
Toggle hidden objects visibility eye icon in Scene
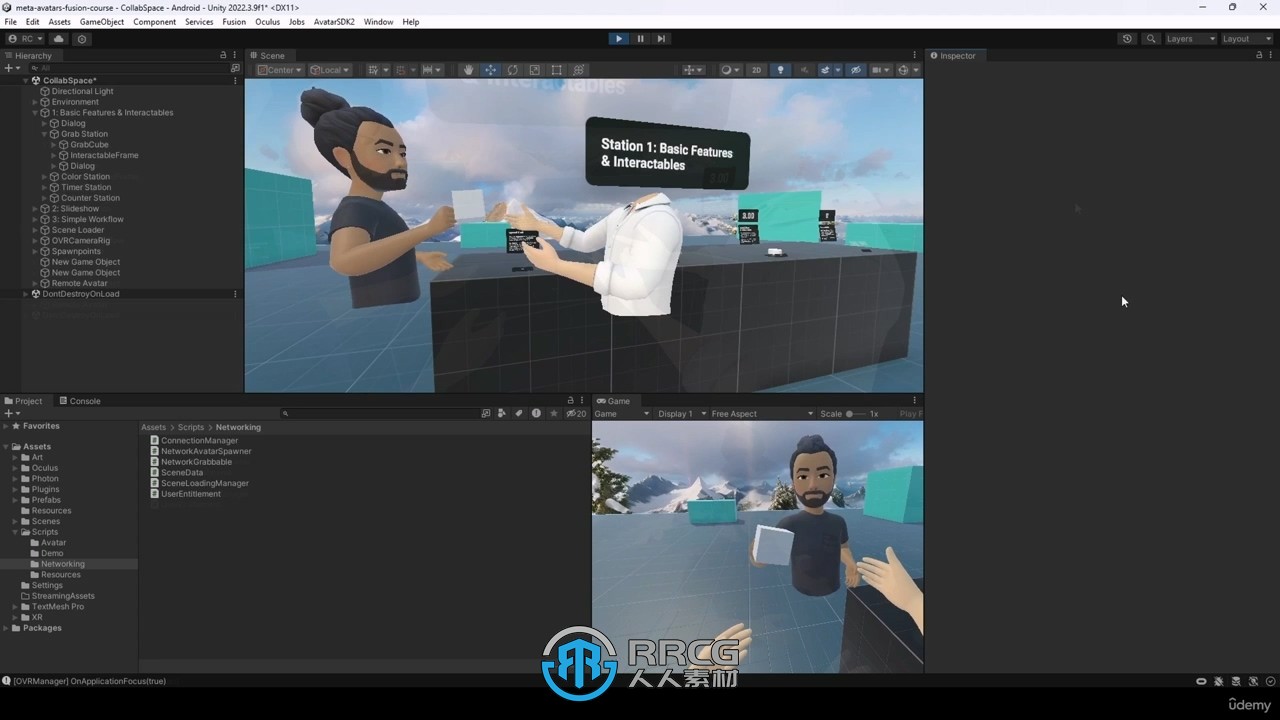[855, 70]
